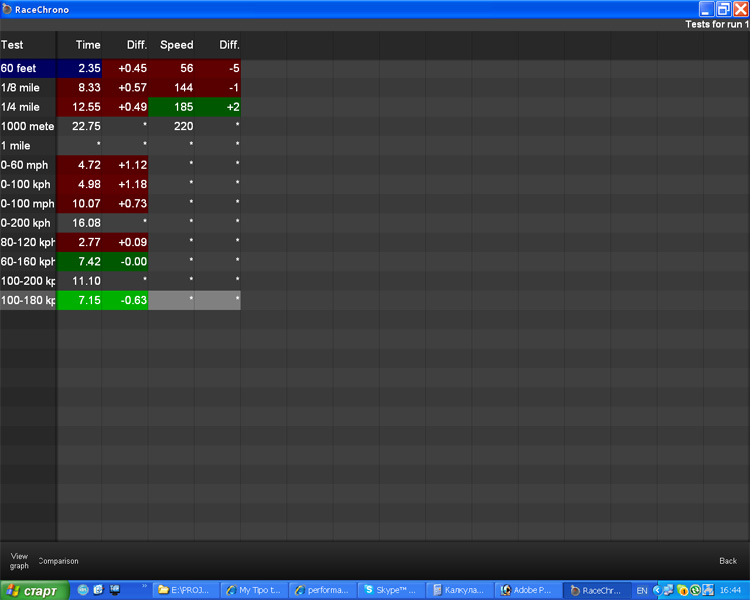The width and height of the screenshot is (750, 600).
Task: Switch to My Tipo browser window
Action: tap(252, 590)
